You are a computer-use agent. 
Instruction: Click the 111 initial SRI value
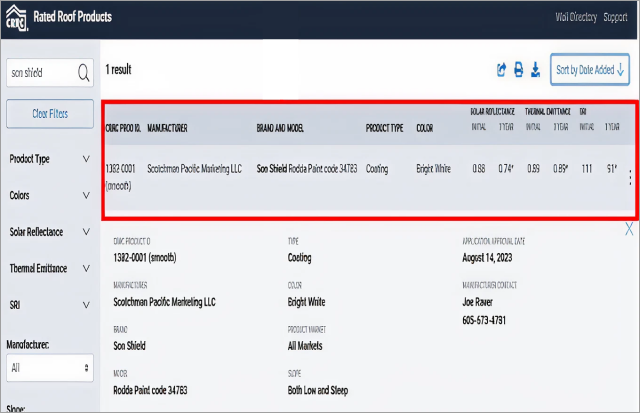click(587, 169)
